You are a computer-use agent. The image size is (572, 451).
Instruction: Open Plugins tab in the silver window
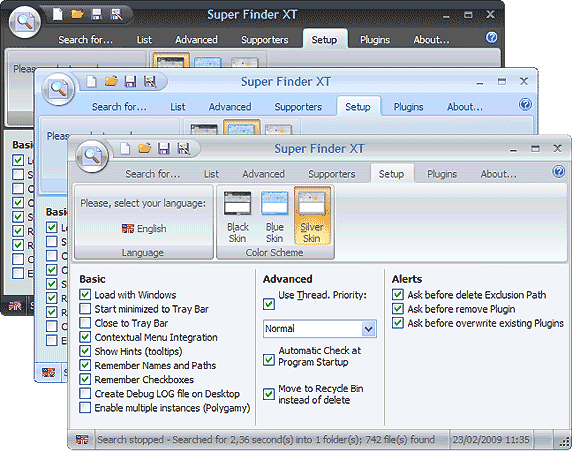click(x=442, y=174)
